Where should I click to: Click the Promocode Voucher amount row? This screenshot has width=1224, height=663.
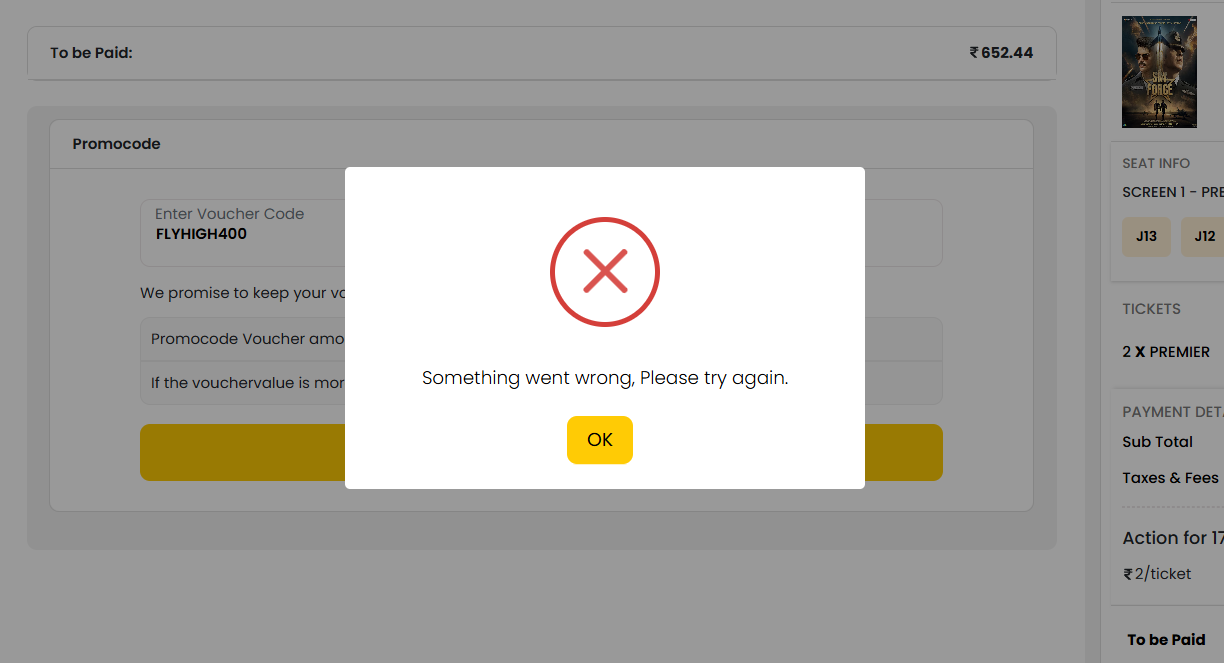tap(541, 339)
